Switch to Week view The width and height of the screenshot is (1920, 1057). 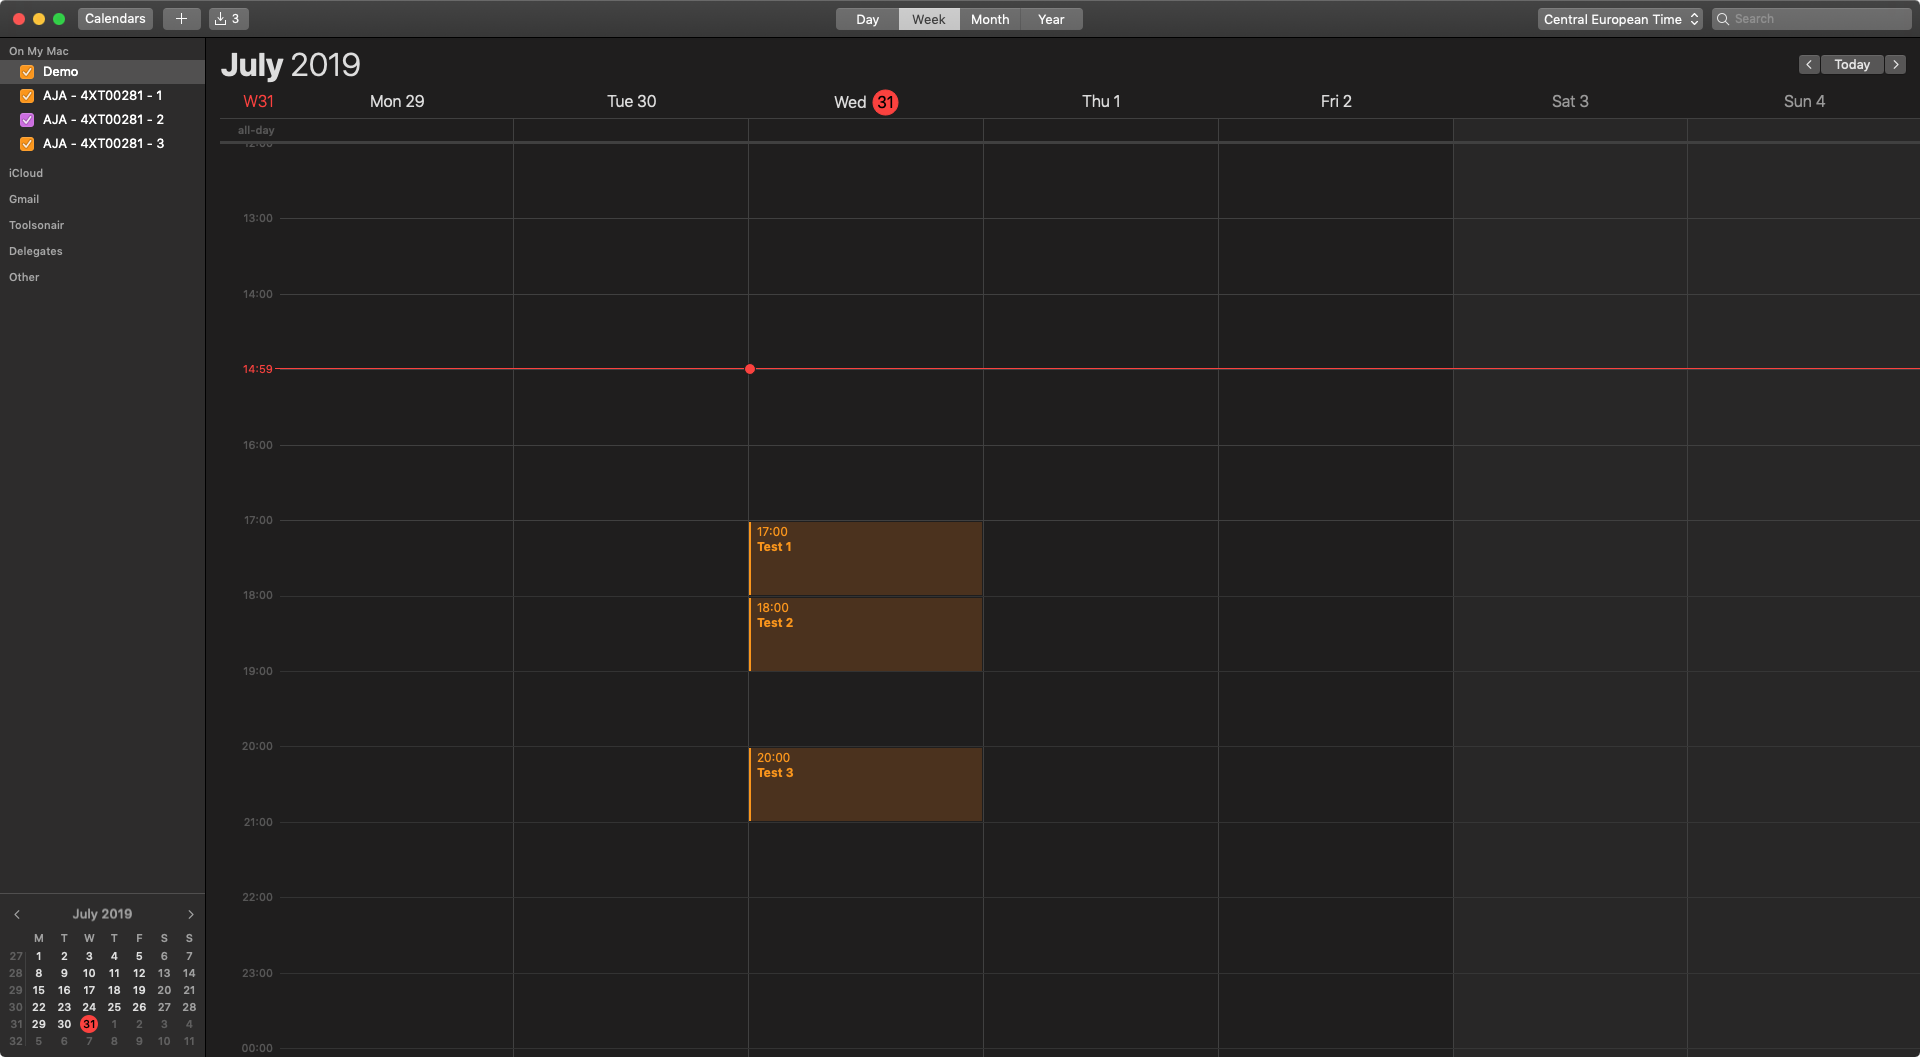point(928,19)
